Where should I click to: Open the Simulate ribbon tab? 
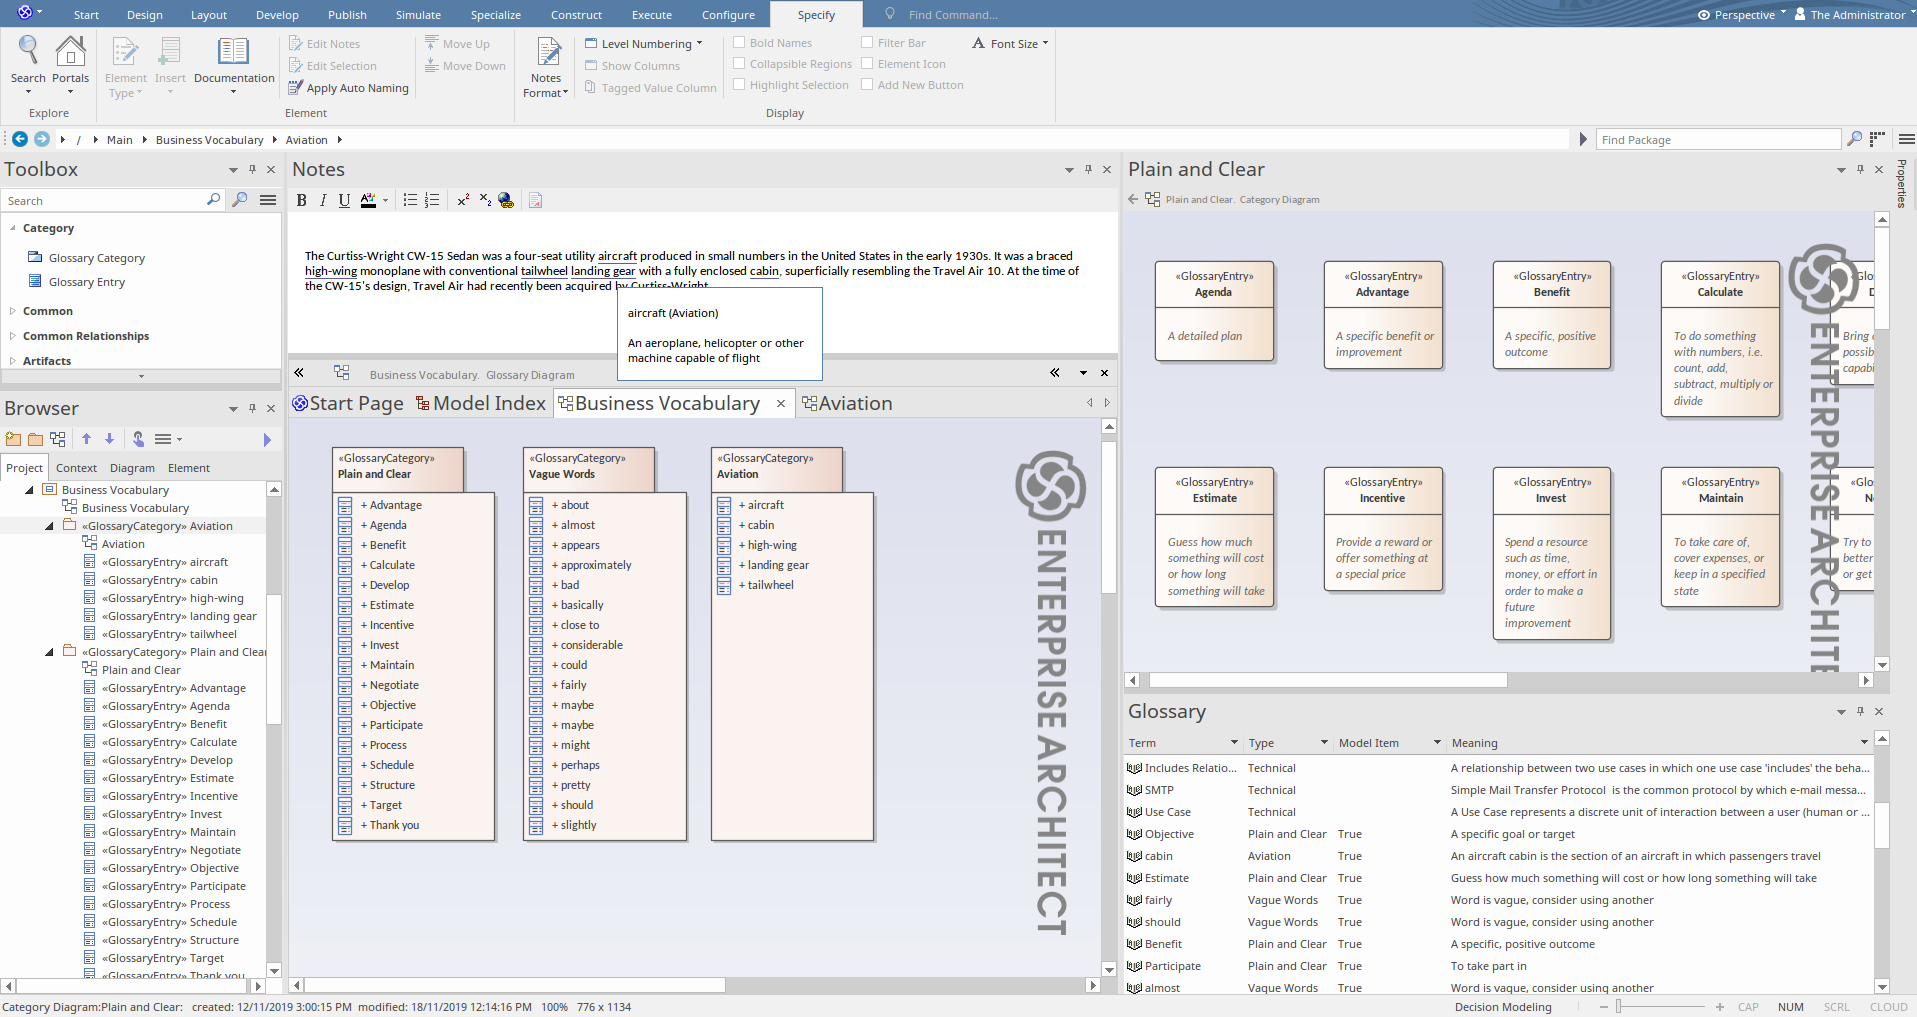coord(418,15)
